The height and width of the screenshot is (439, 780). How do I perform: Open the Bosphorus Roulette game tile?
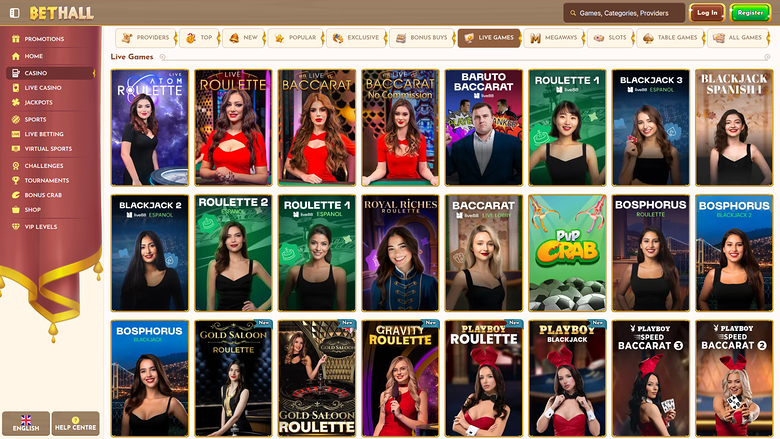coord(651,253)
